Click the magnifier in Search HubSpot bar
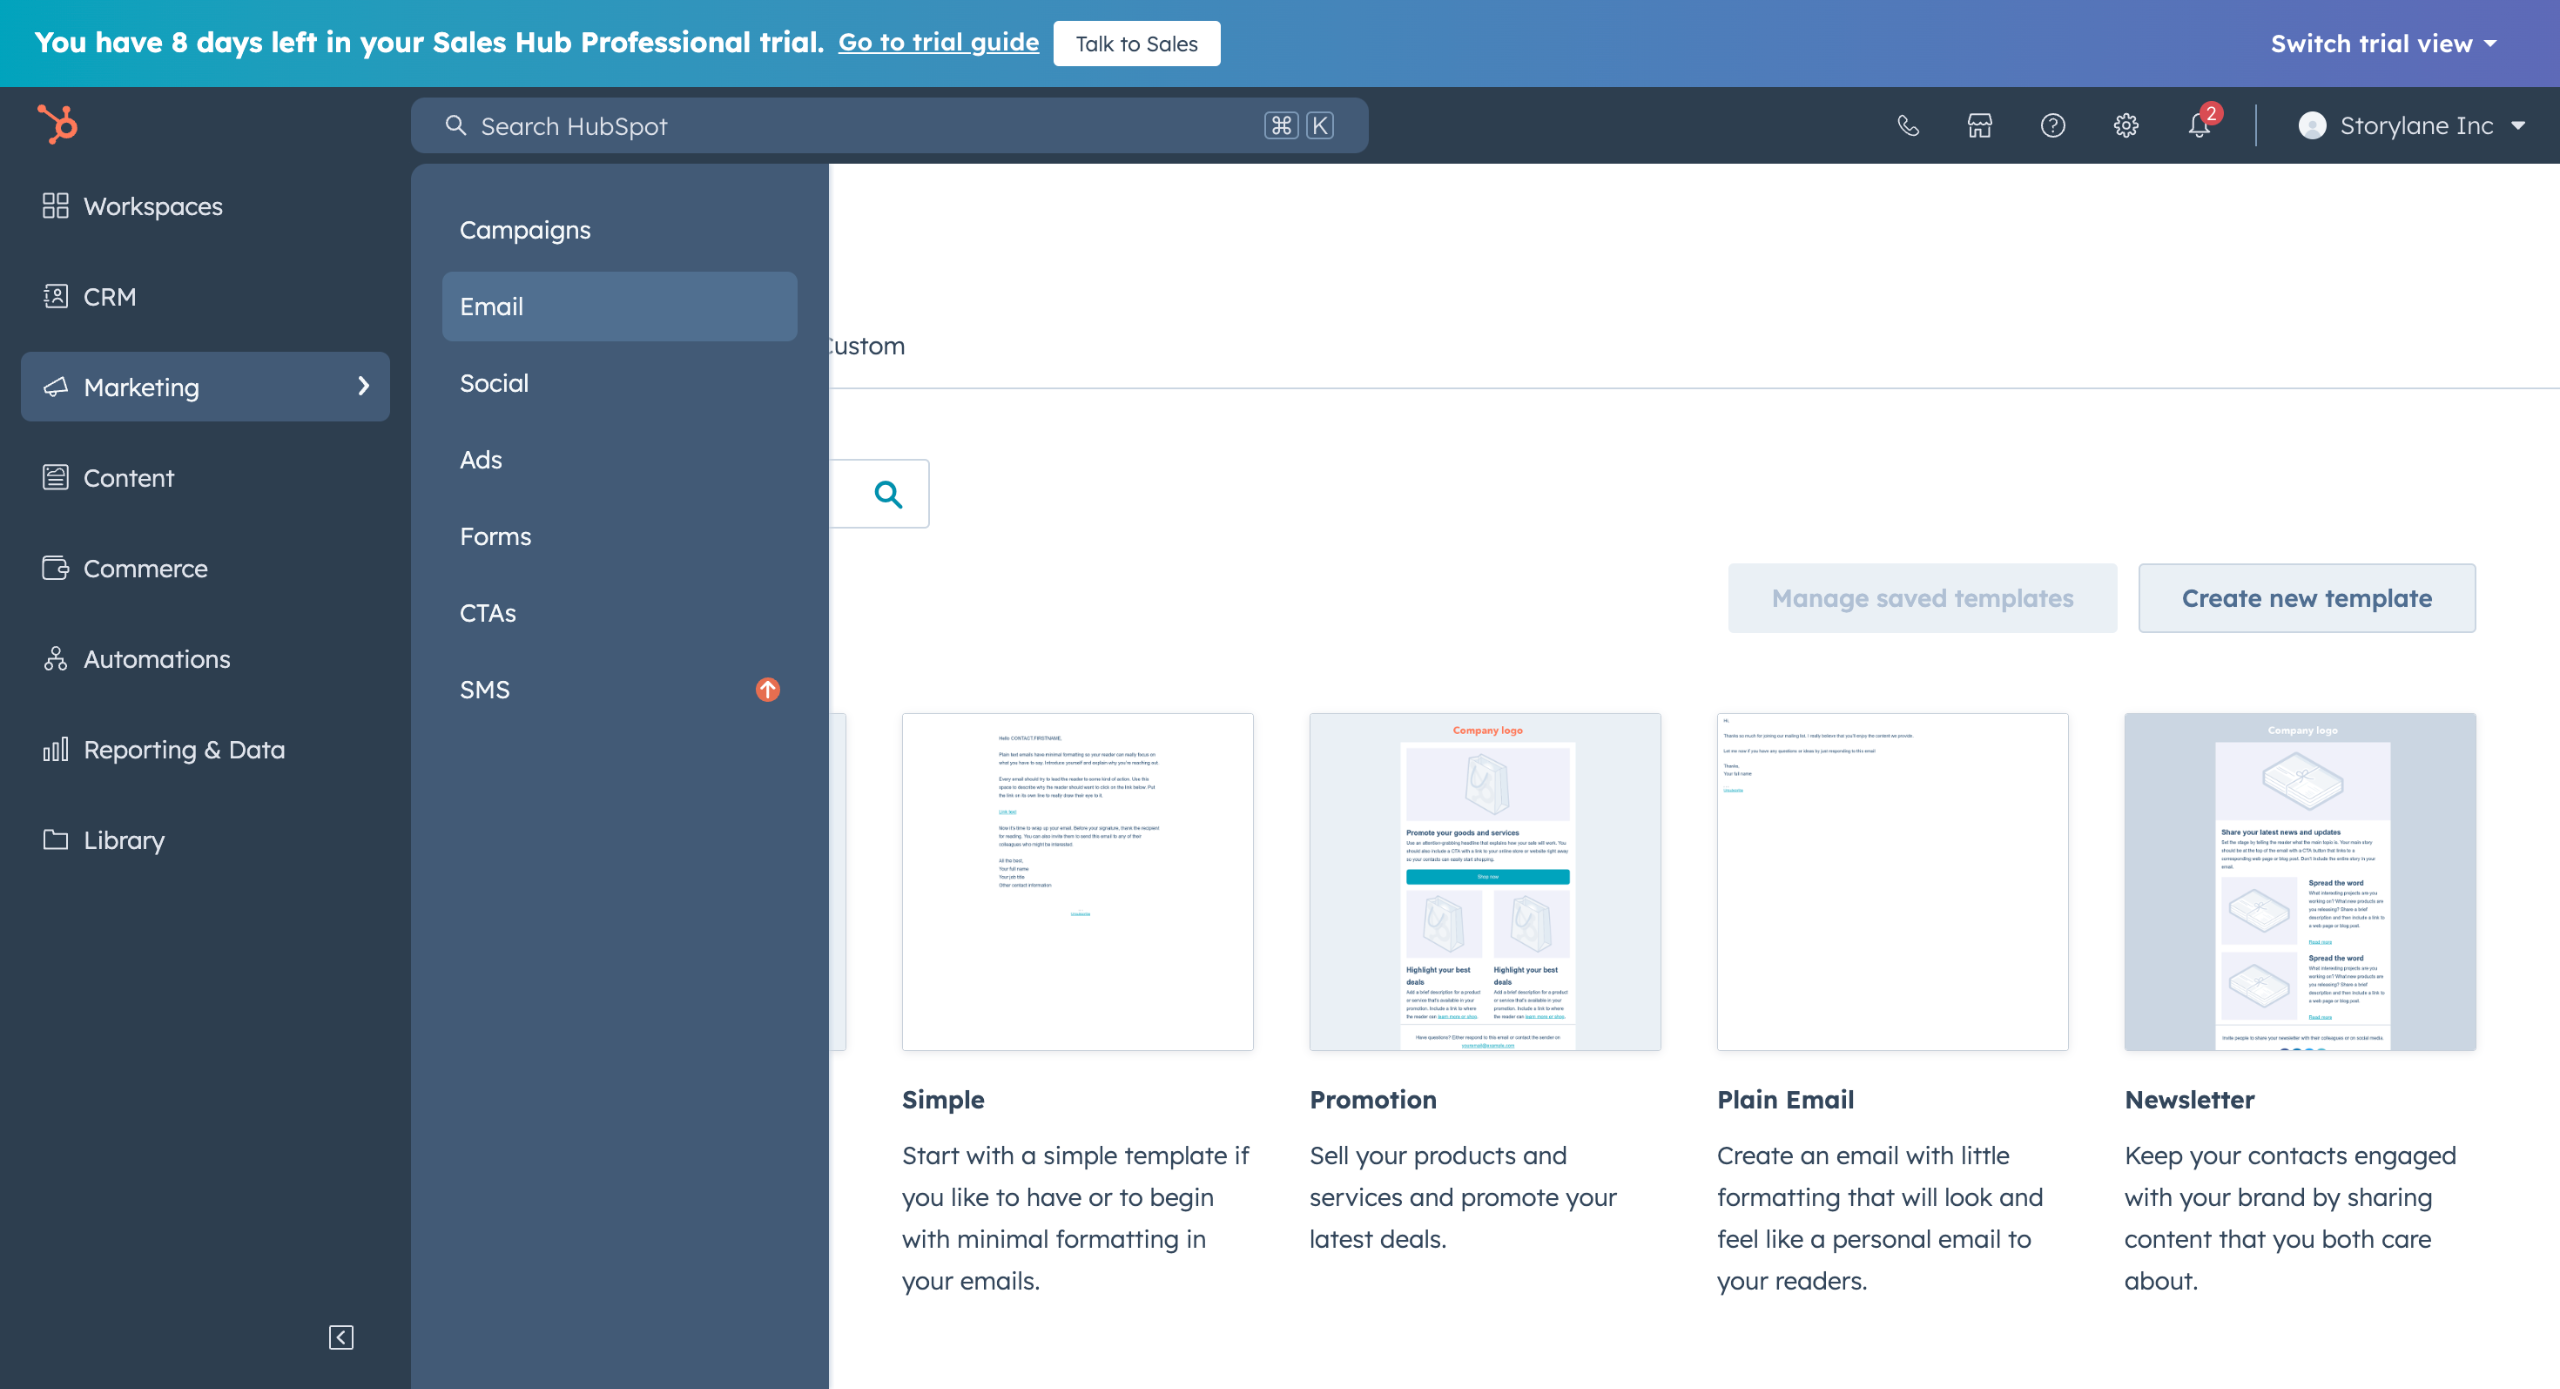 click(x=456, y=125)
